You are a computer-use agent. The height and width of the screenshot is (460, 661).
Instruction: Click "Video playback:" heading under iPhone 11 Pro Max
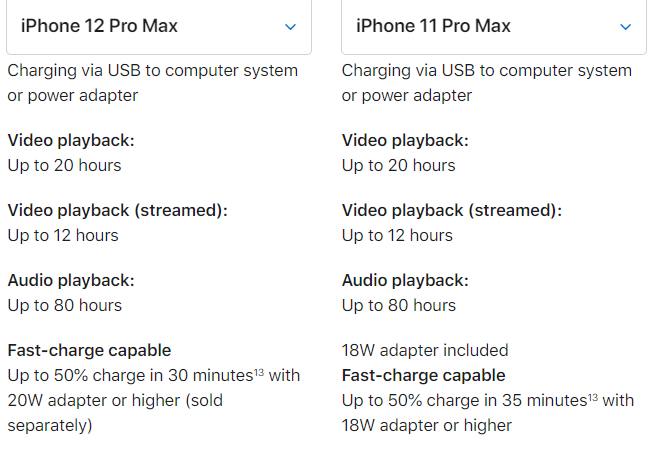click(x=405, y=141)
